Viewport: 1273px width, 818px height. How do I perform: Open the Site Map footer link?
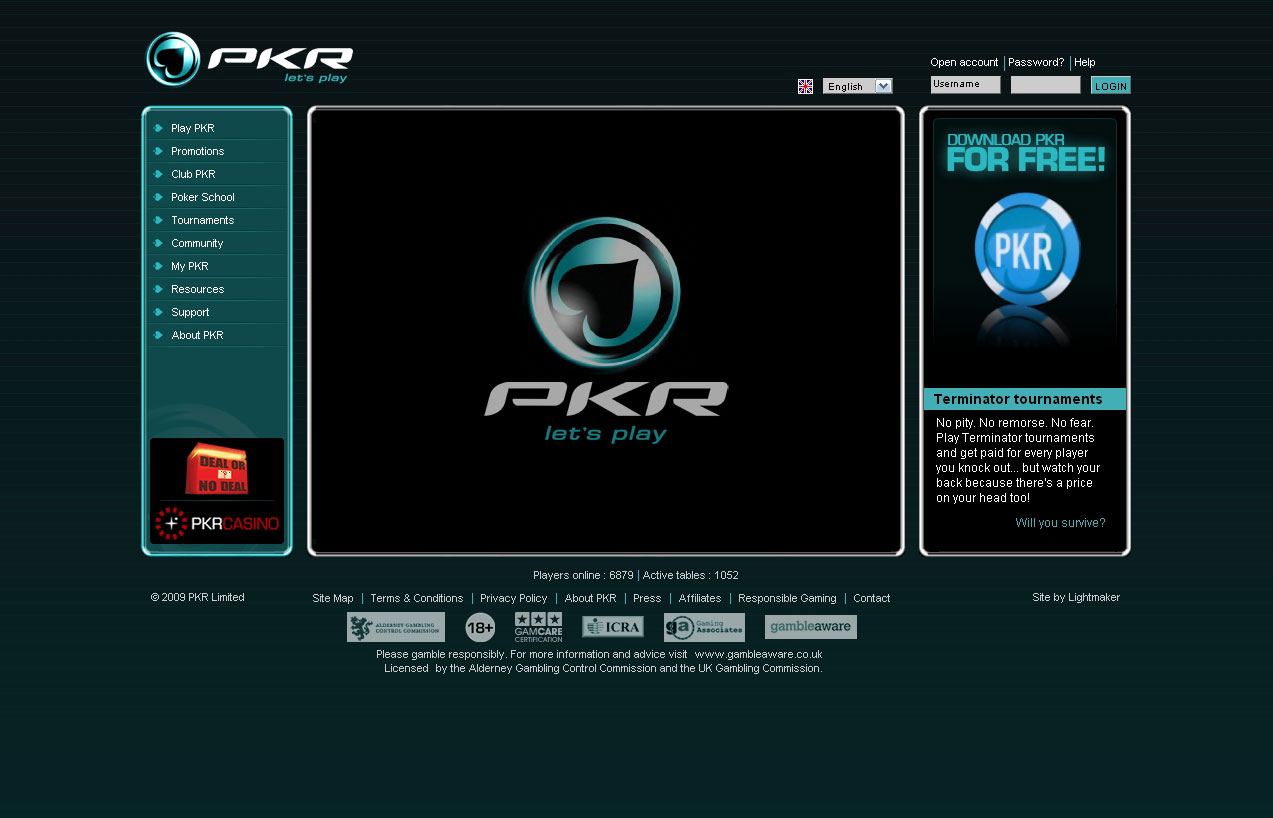pyautogui.click(x=333, y=598)
